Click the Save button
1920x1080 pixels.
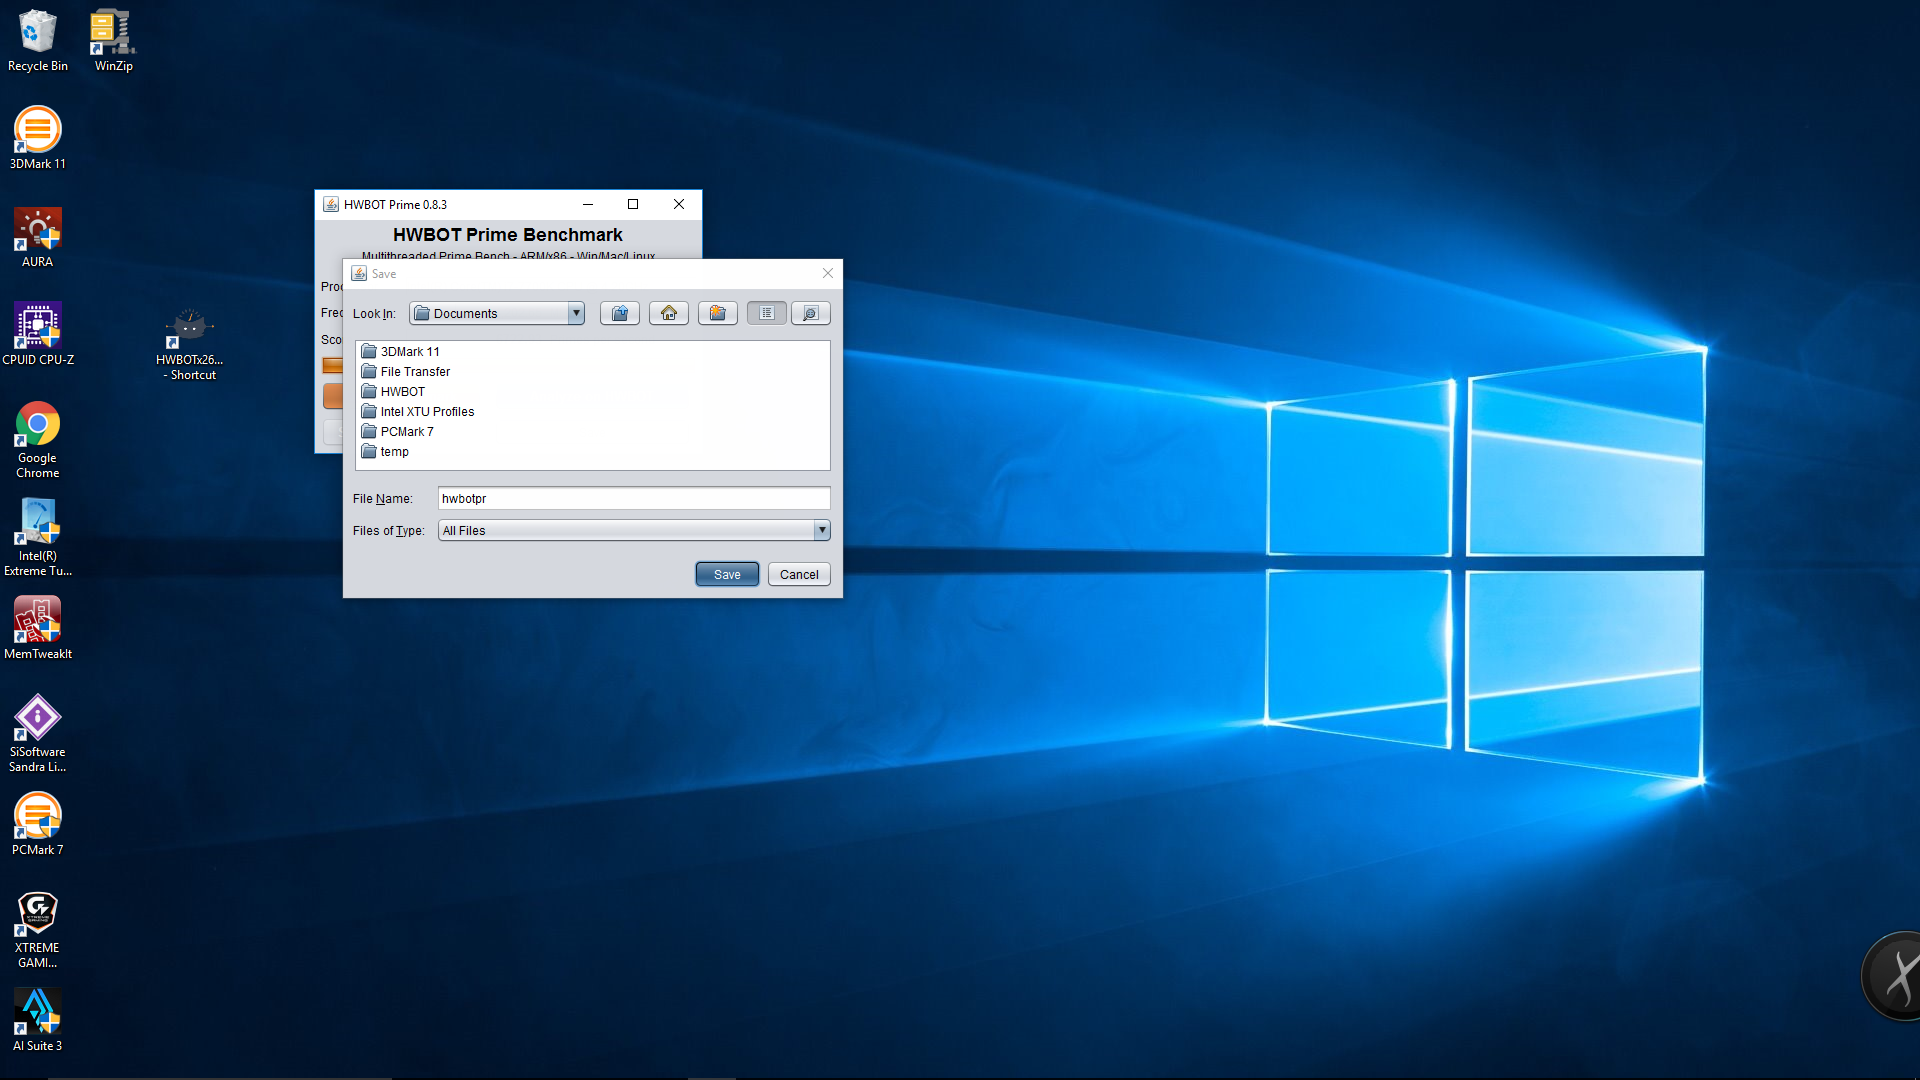pyautogui.click(x=727, y=574)
